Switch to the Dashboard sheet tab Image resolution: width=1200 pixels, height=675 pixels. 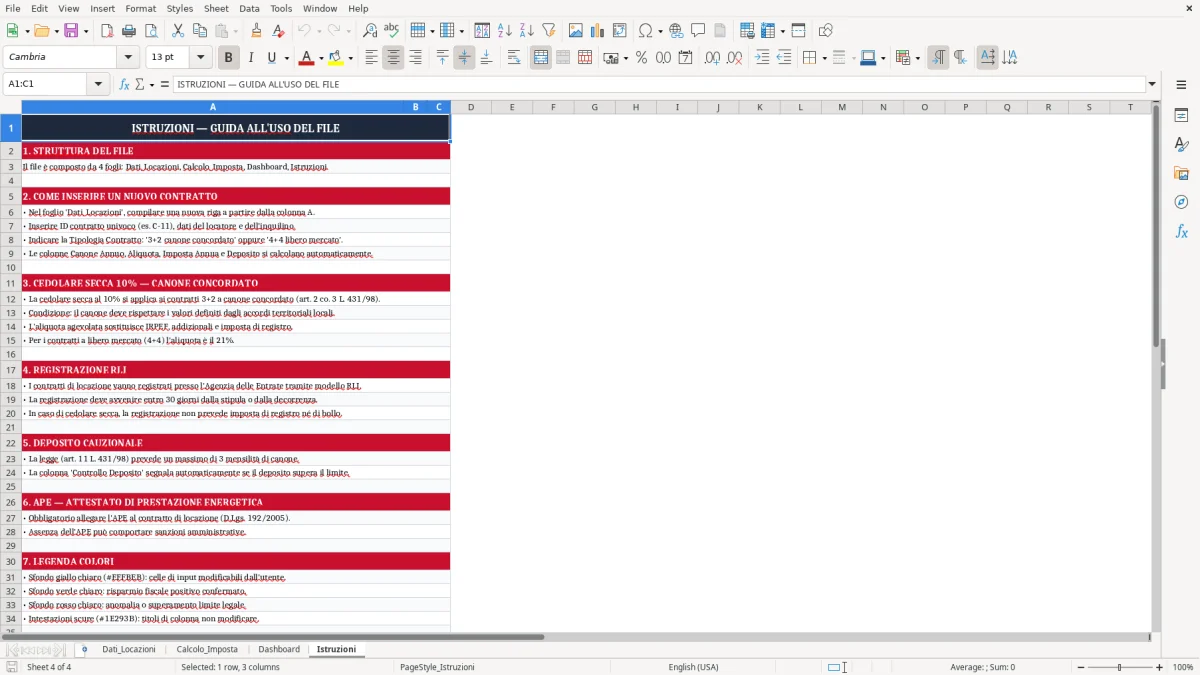tap(279, 649)
